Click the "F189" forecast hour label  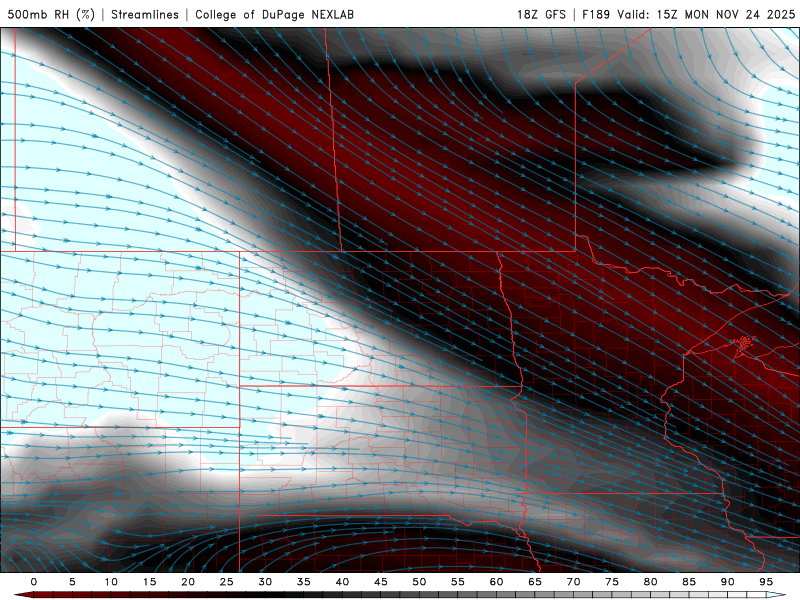(x=596, y=14)
